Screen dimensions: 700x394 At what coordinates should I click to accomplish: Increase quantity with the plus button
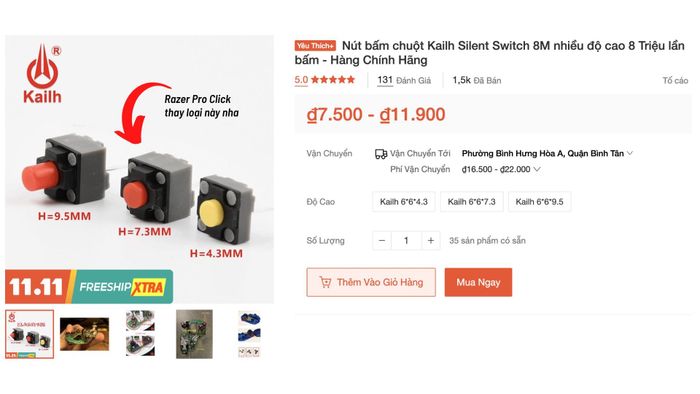pos(430,241)
